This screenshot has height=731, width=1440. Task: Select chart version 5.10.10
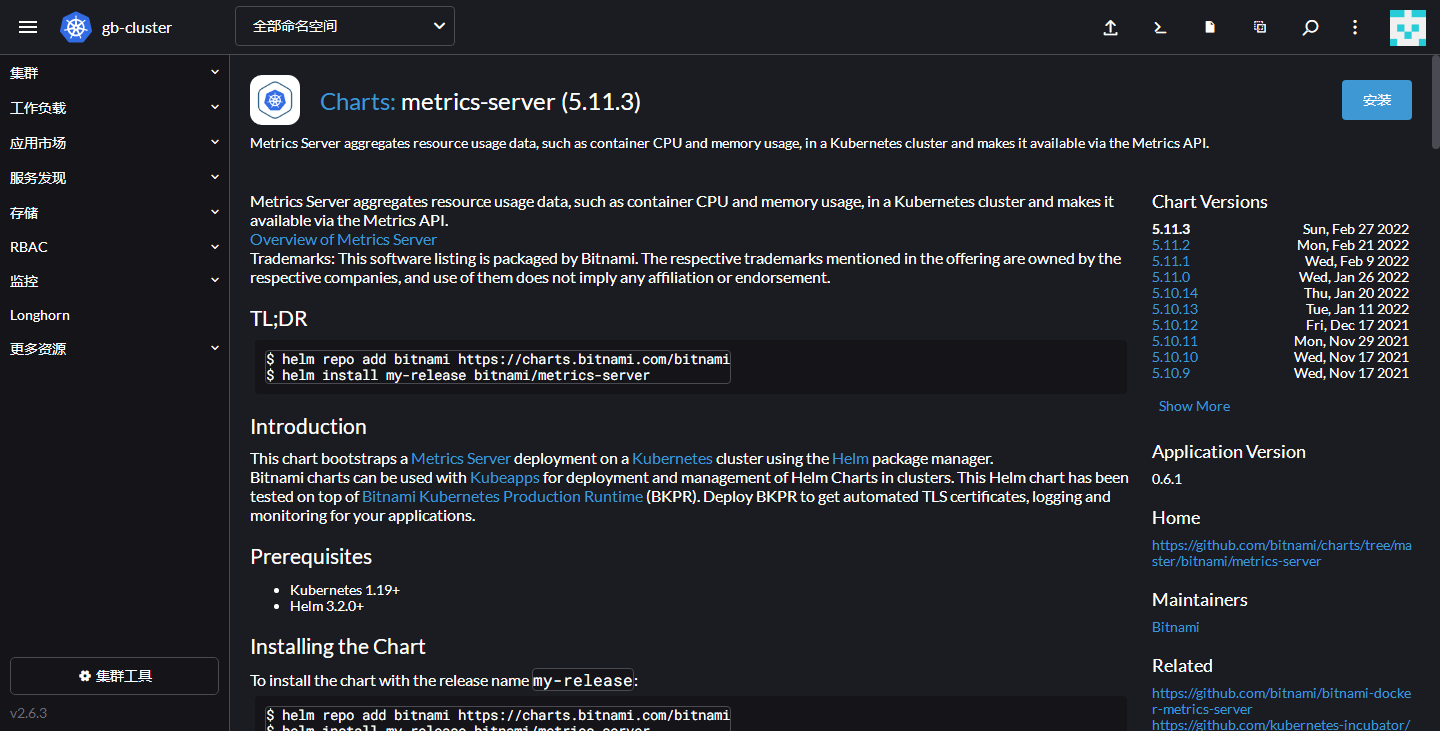pyautogui.click(x=1175, y=357)
